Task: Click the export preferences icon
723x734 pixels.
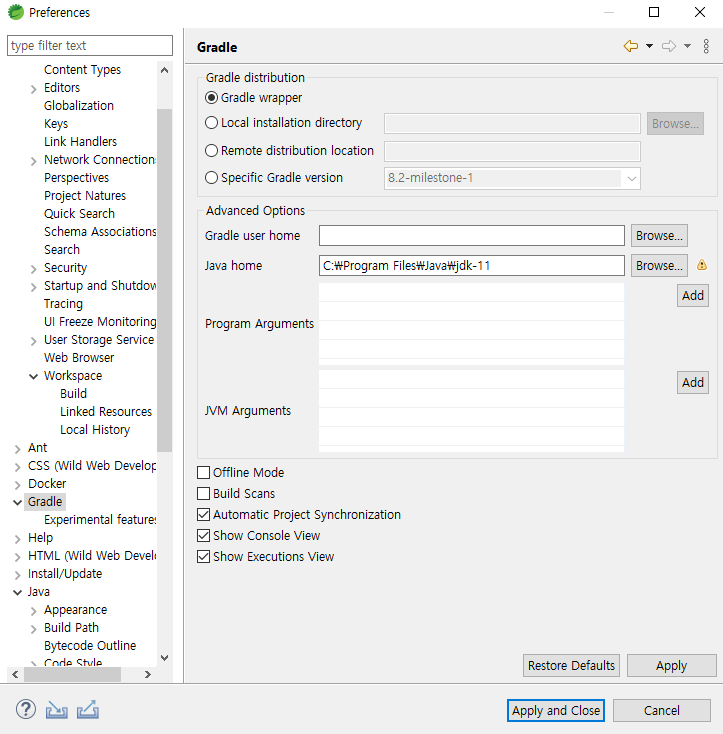Action: 88,709
